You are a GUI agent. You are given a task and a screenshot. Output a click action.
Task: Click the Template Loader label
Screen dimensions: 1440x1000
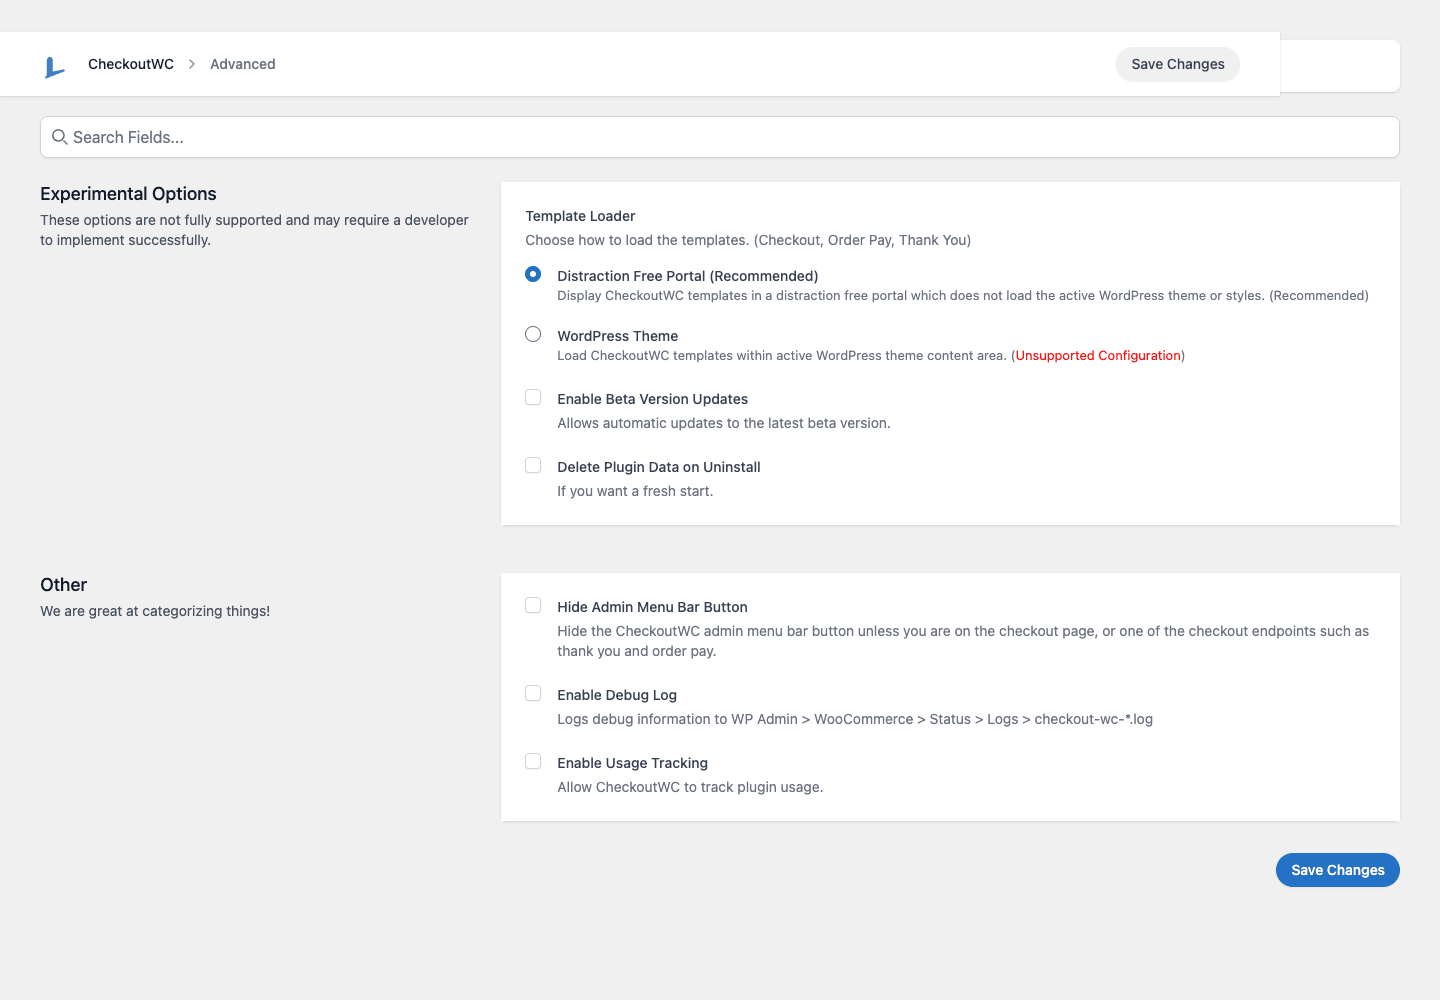coord(580,216)
